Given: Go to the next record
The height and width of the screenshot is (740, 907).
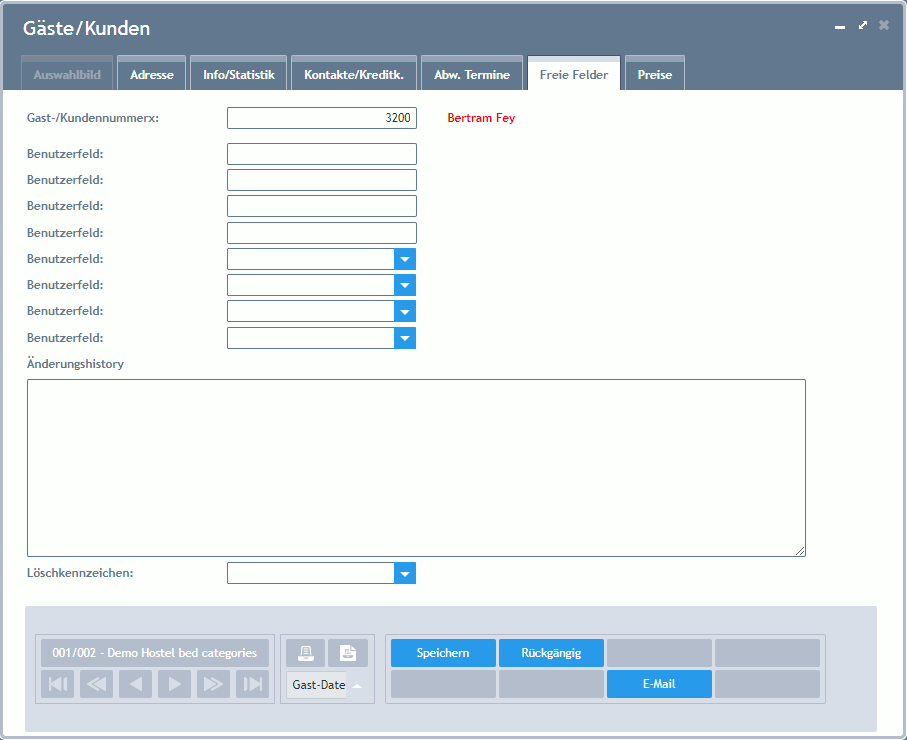Looking at the screenshot, I should click(174, 684).
